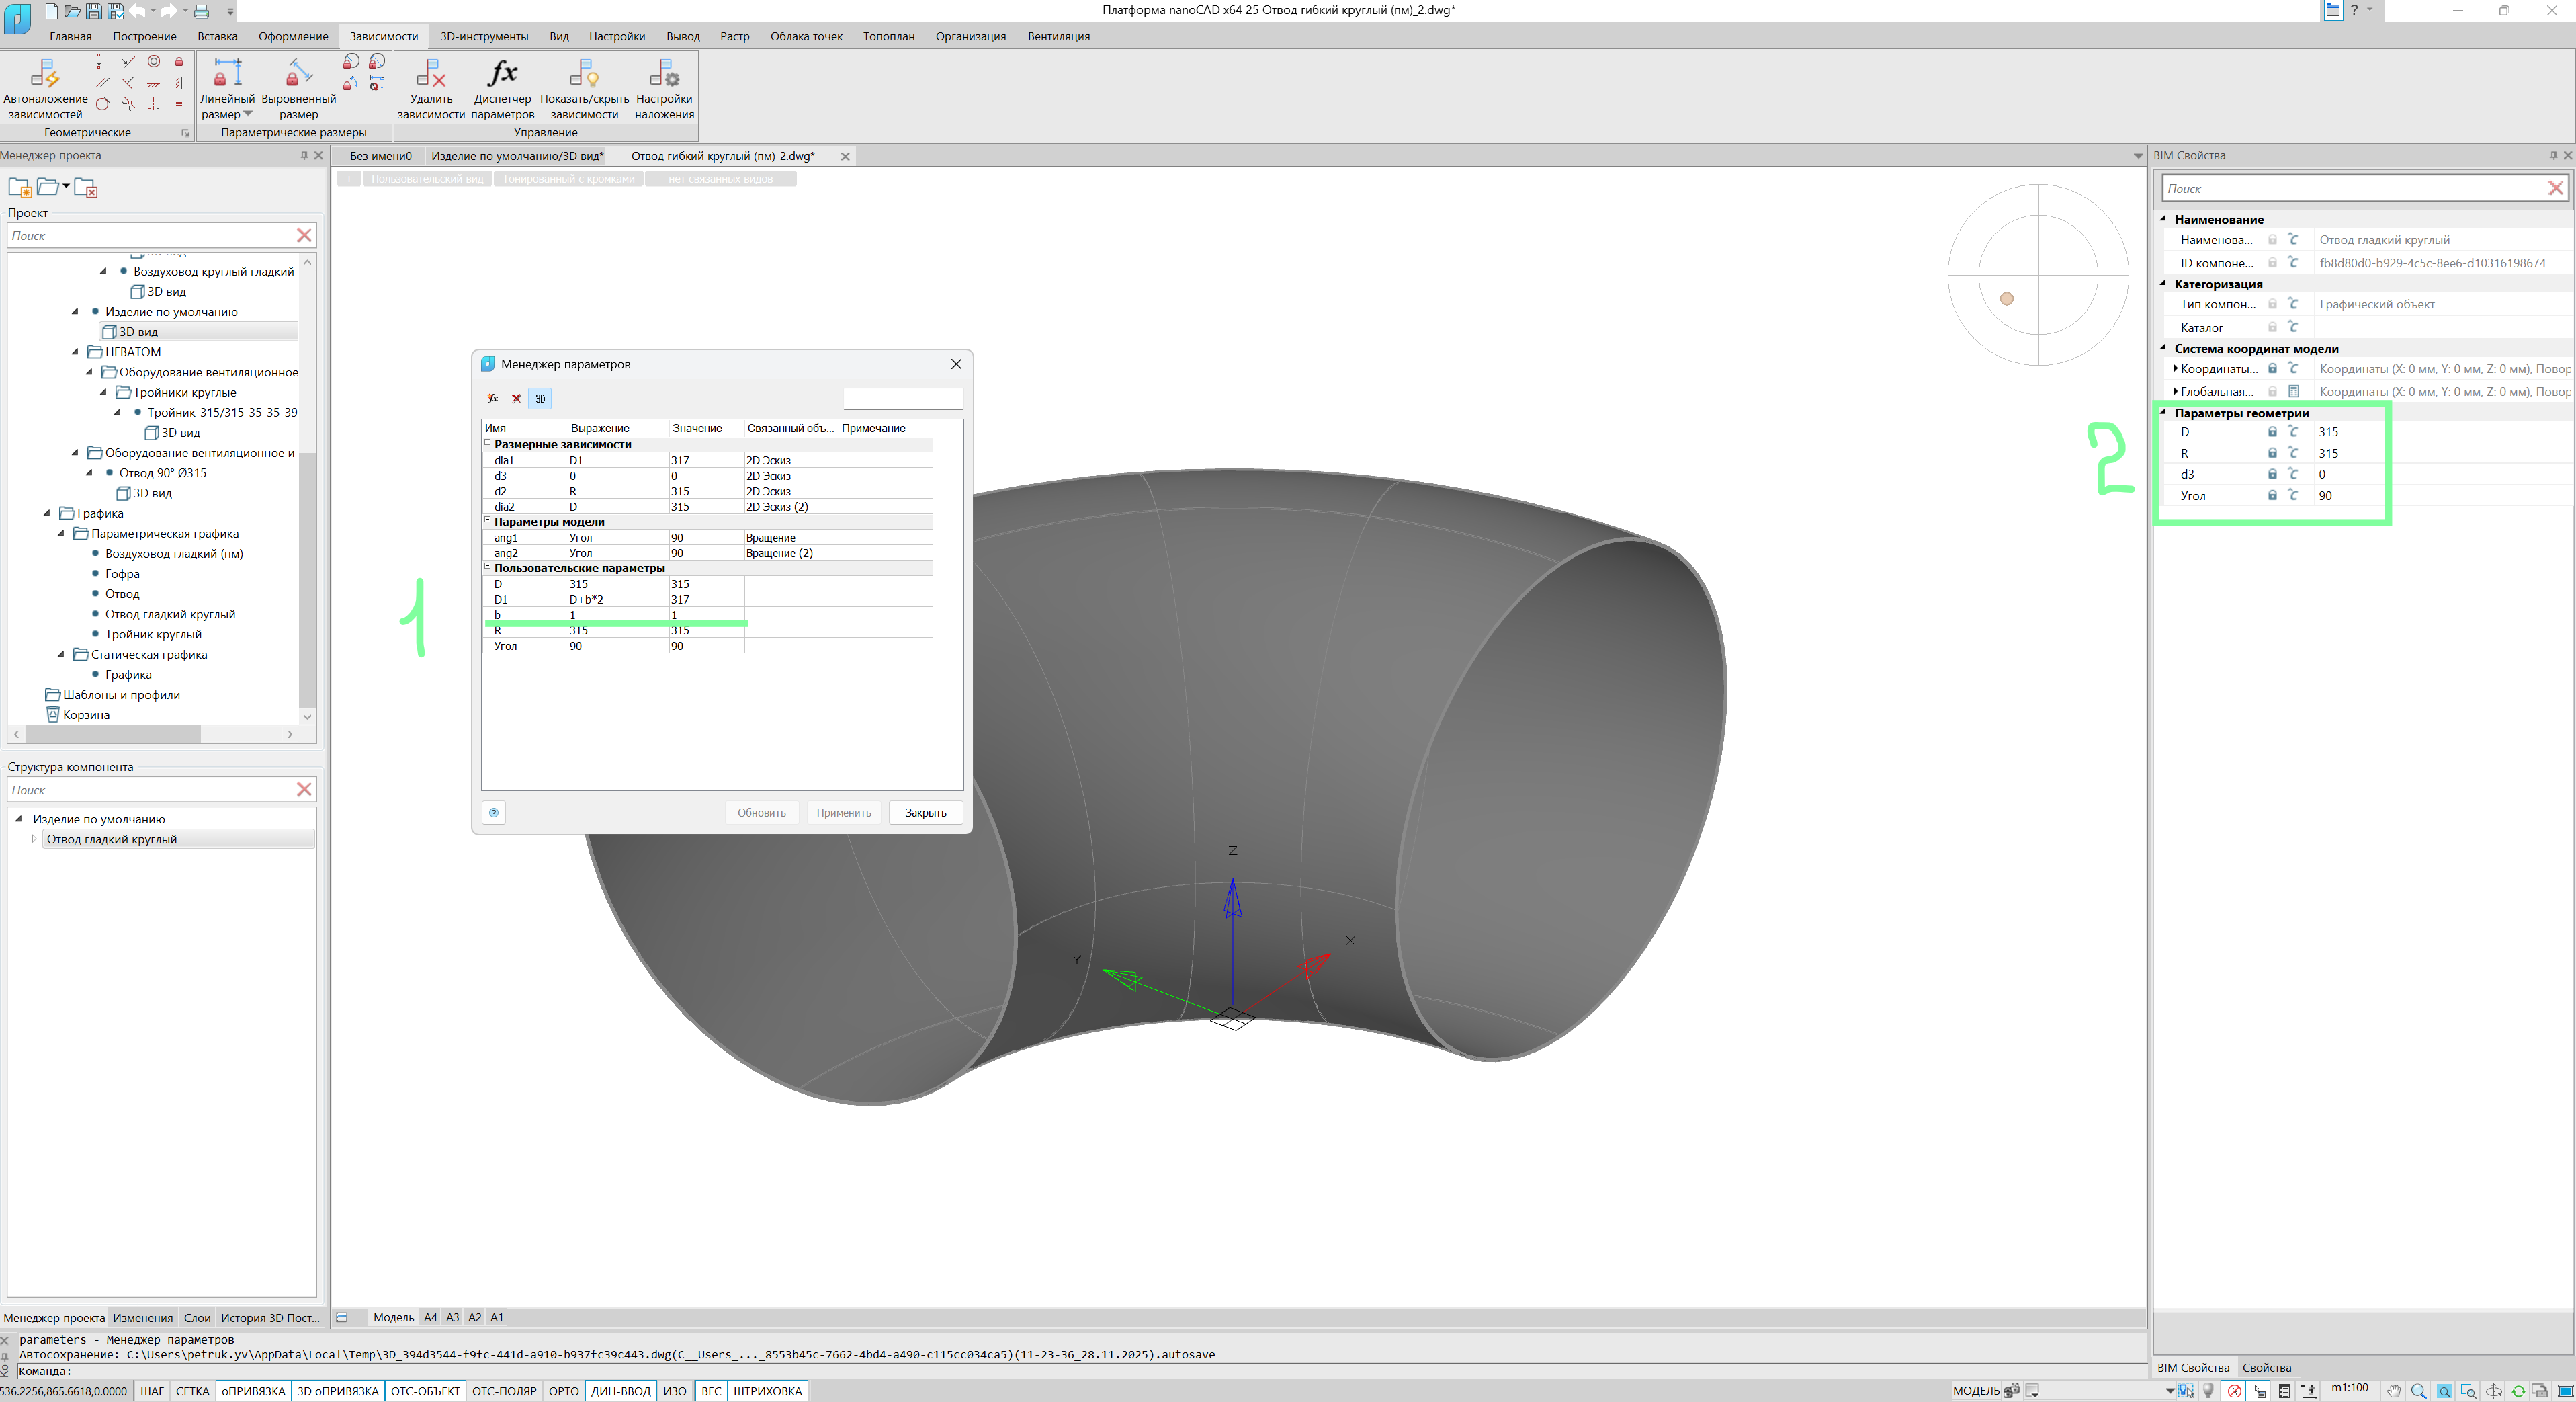
Task: Toggle ОРТО mode in status bar
Action: point(563,1391)
